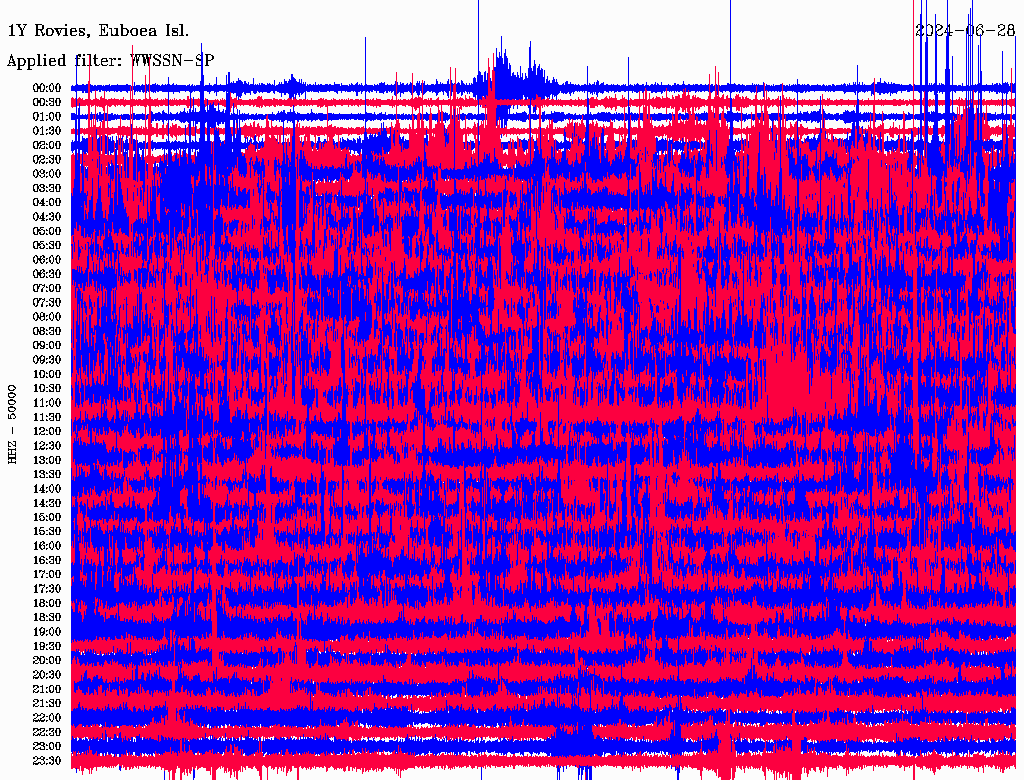Viewport: 1024px width, 780px height.
Task: Click the 16:00 time label
Action: (47, 546)
